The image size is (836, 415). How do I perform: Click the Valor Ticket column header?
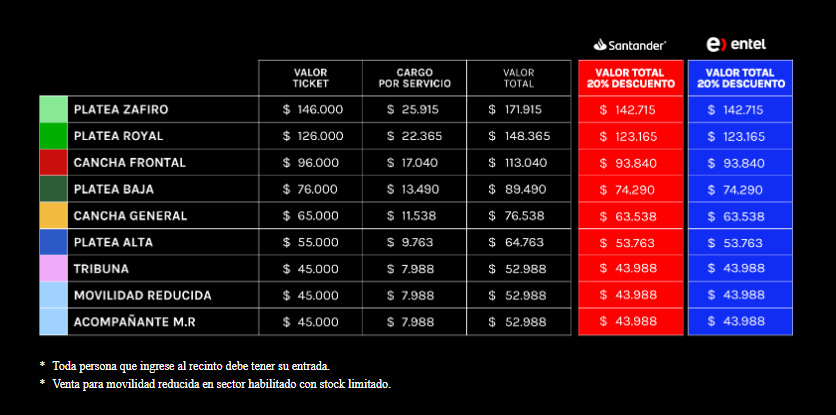point(310,77)
